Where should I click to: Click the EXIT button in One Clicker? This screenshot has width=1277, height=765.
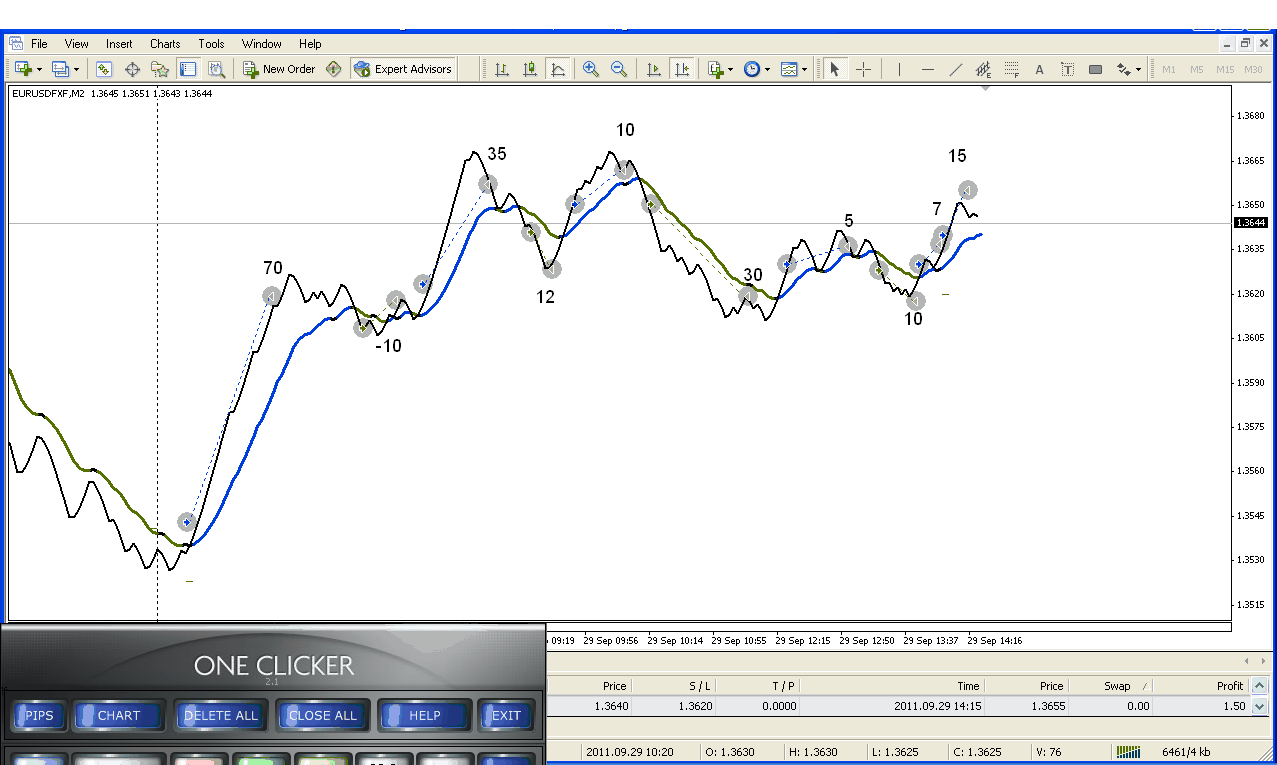pos(505,715)
